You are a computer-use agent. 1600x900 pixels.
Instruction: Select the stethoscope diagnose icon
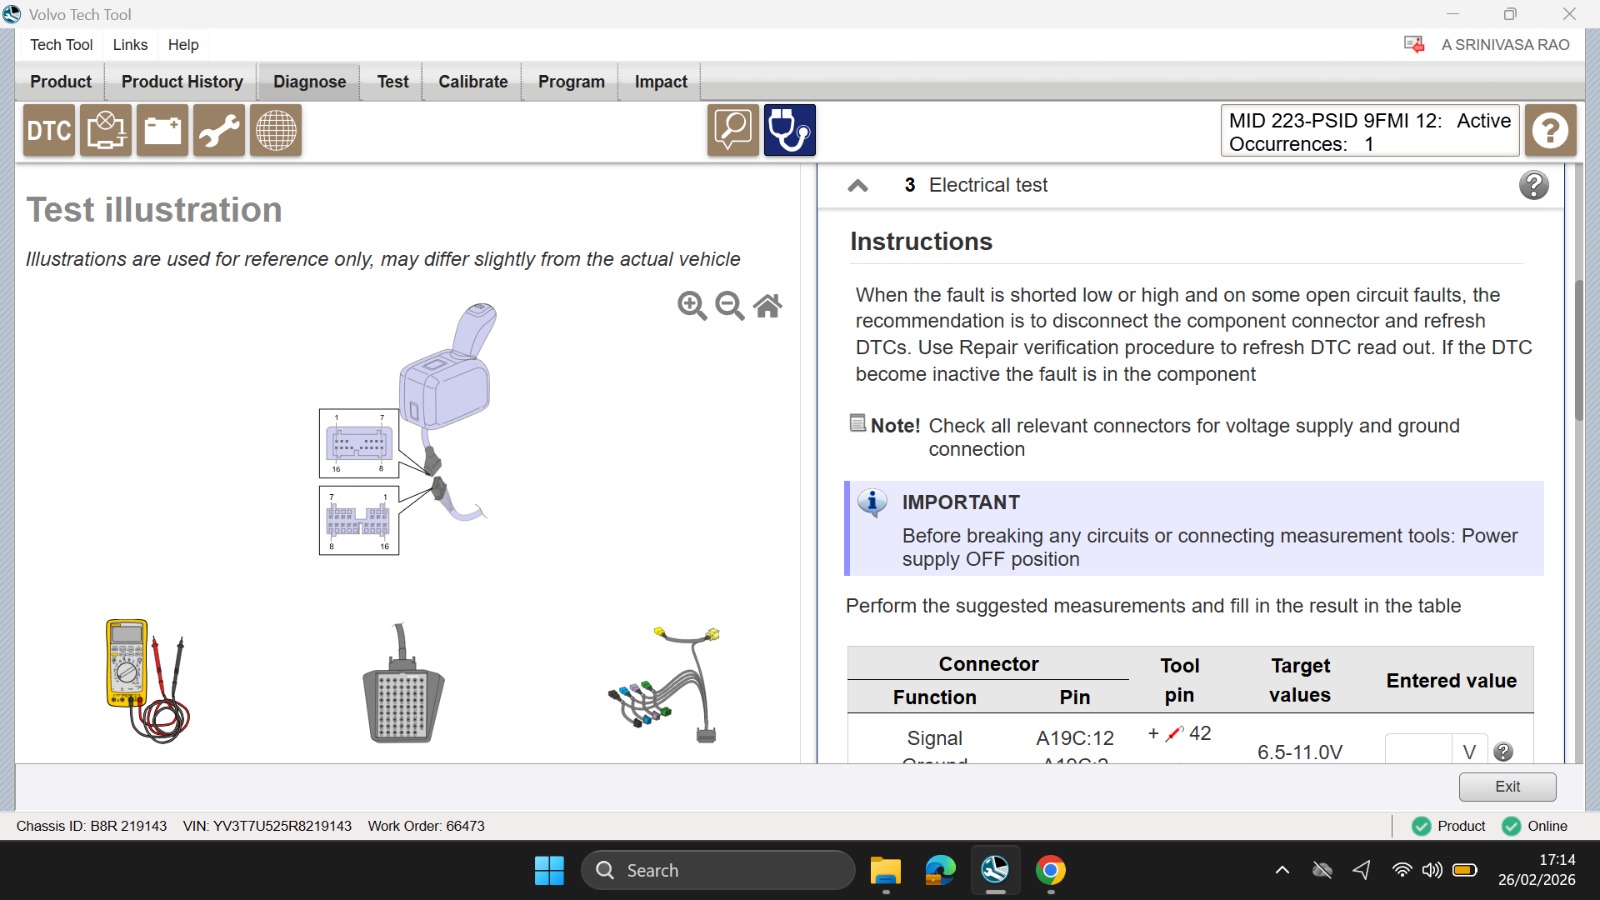(x=790, y=130)
